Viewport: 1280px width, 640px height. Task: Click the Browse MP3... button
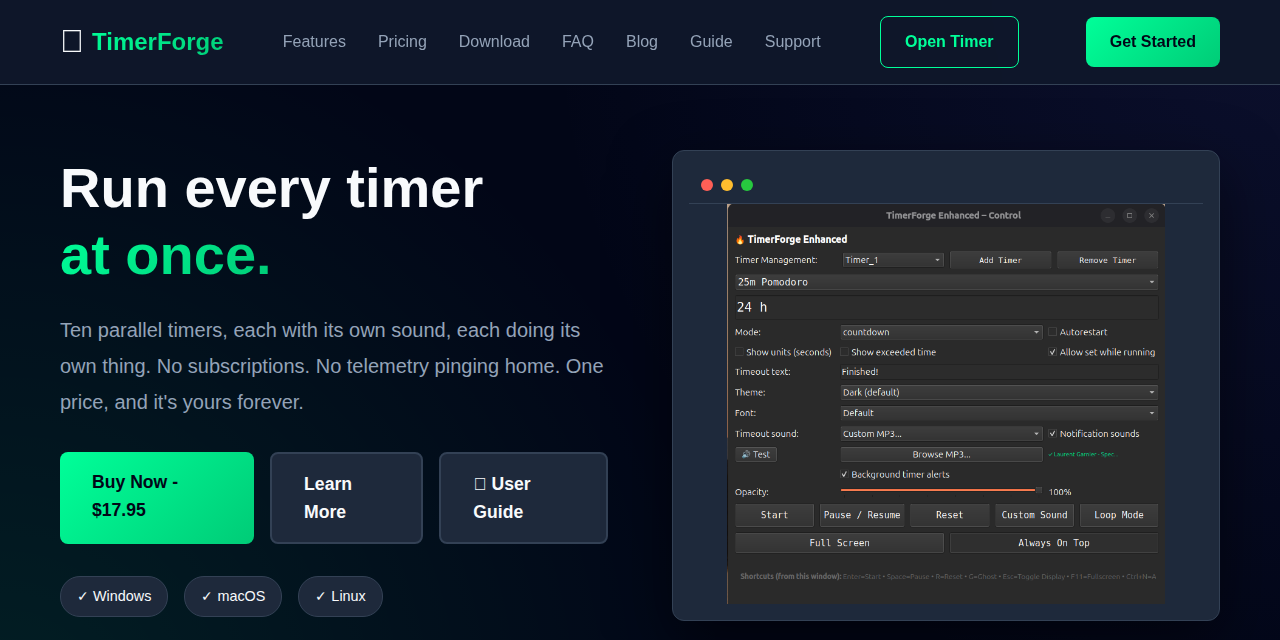(x=941, y=454)
